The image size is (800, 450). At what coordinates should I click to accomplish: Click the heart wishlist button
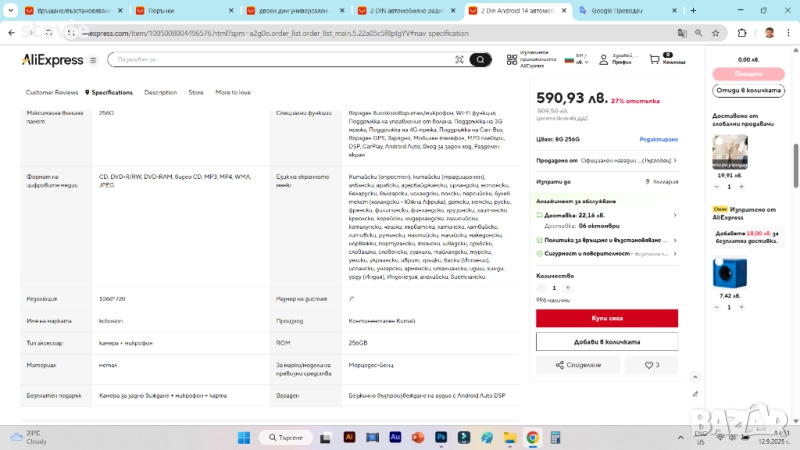click(x=652, y=365)
